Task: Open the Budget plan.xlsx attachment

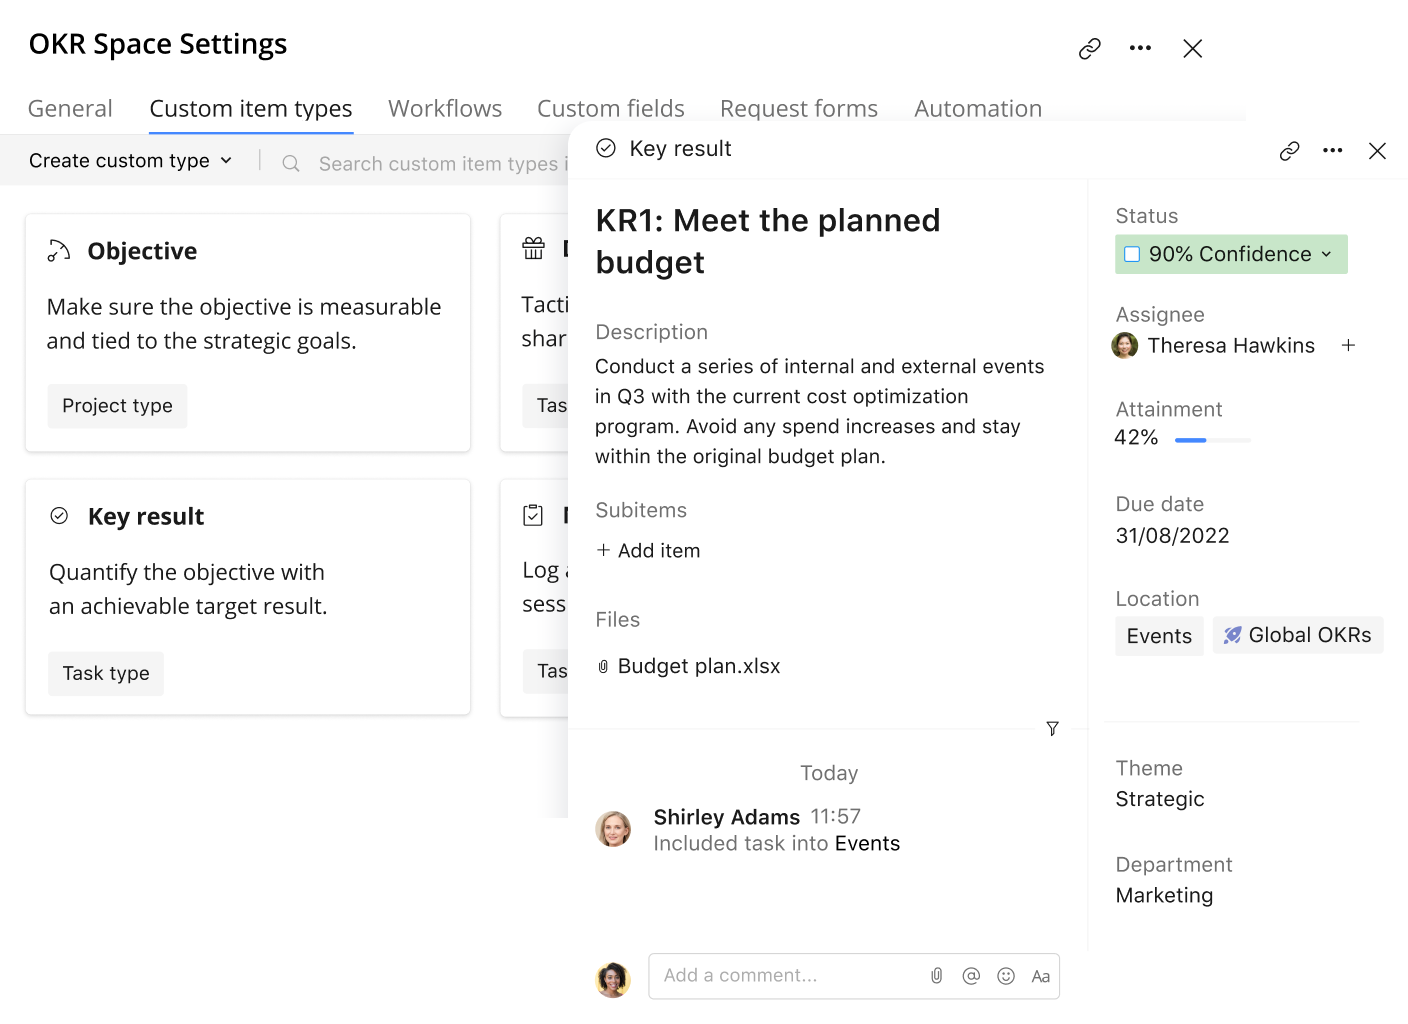Action: pos(698,667)
